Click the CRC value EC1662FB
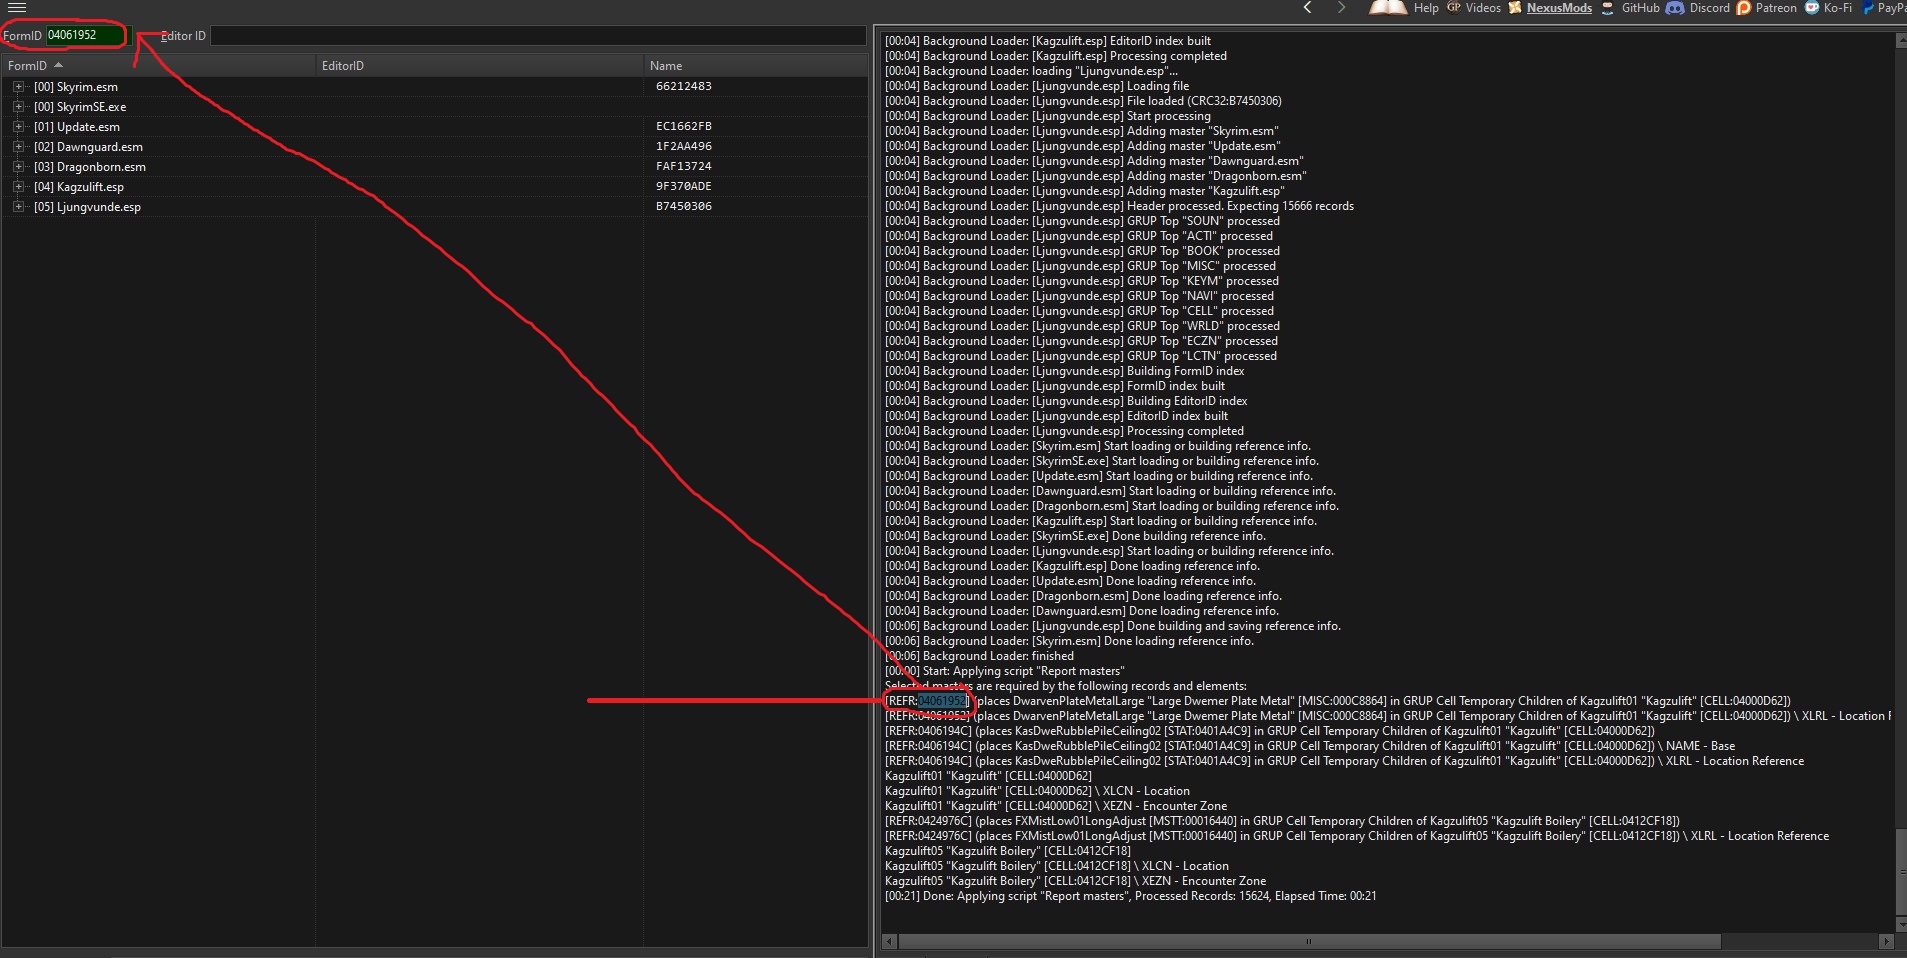This screenshot has width=1907, height=958. point(684,126)
